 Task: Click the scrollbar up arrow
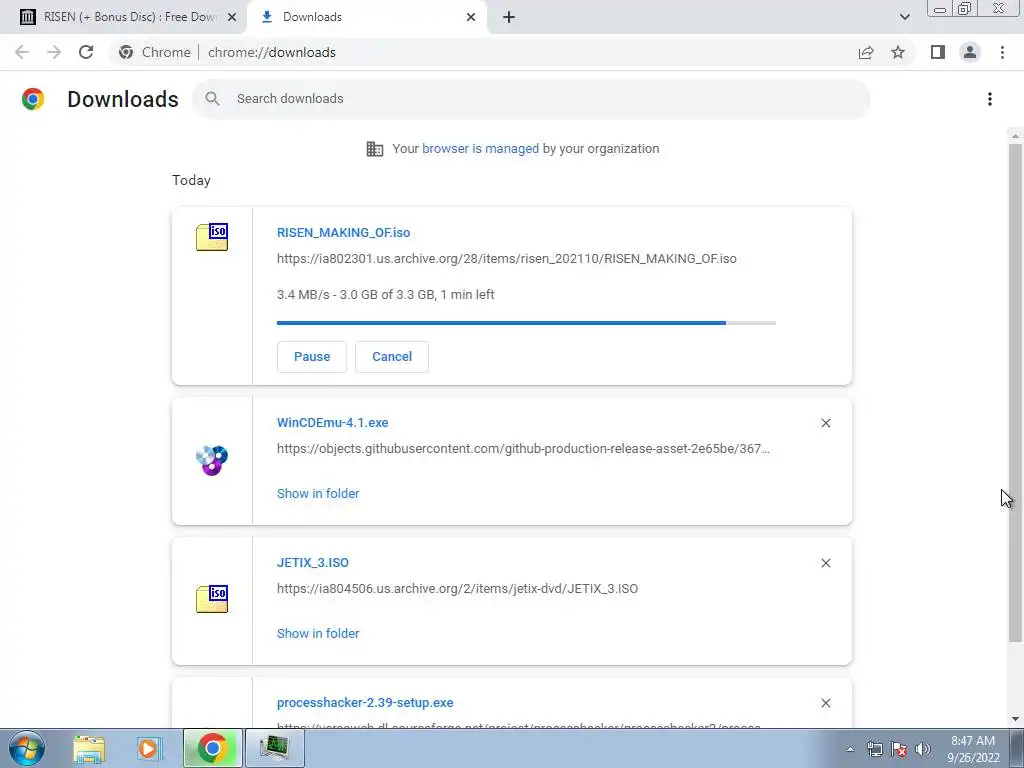coord(1015,136)
